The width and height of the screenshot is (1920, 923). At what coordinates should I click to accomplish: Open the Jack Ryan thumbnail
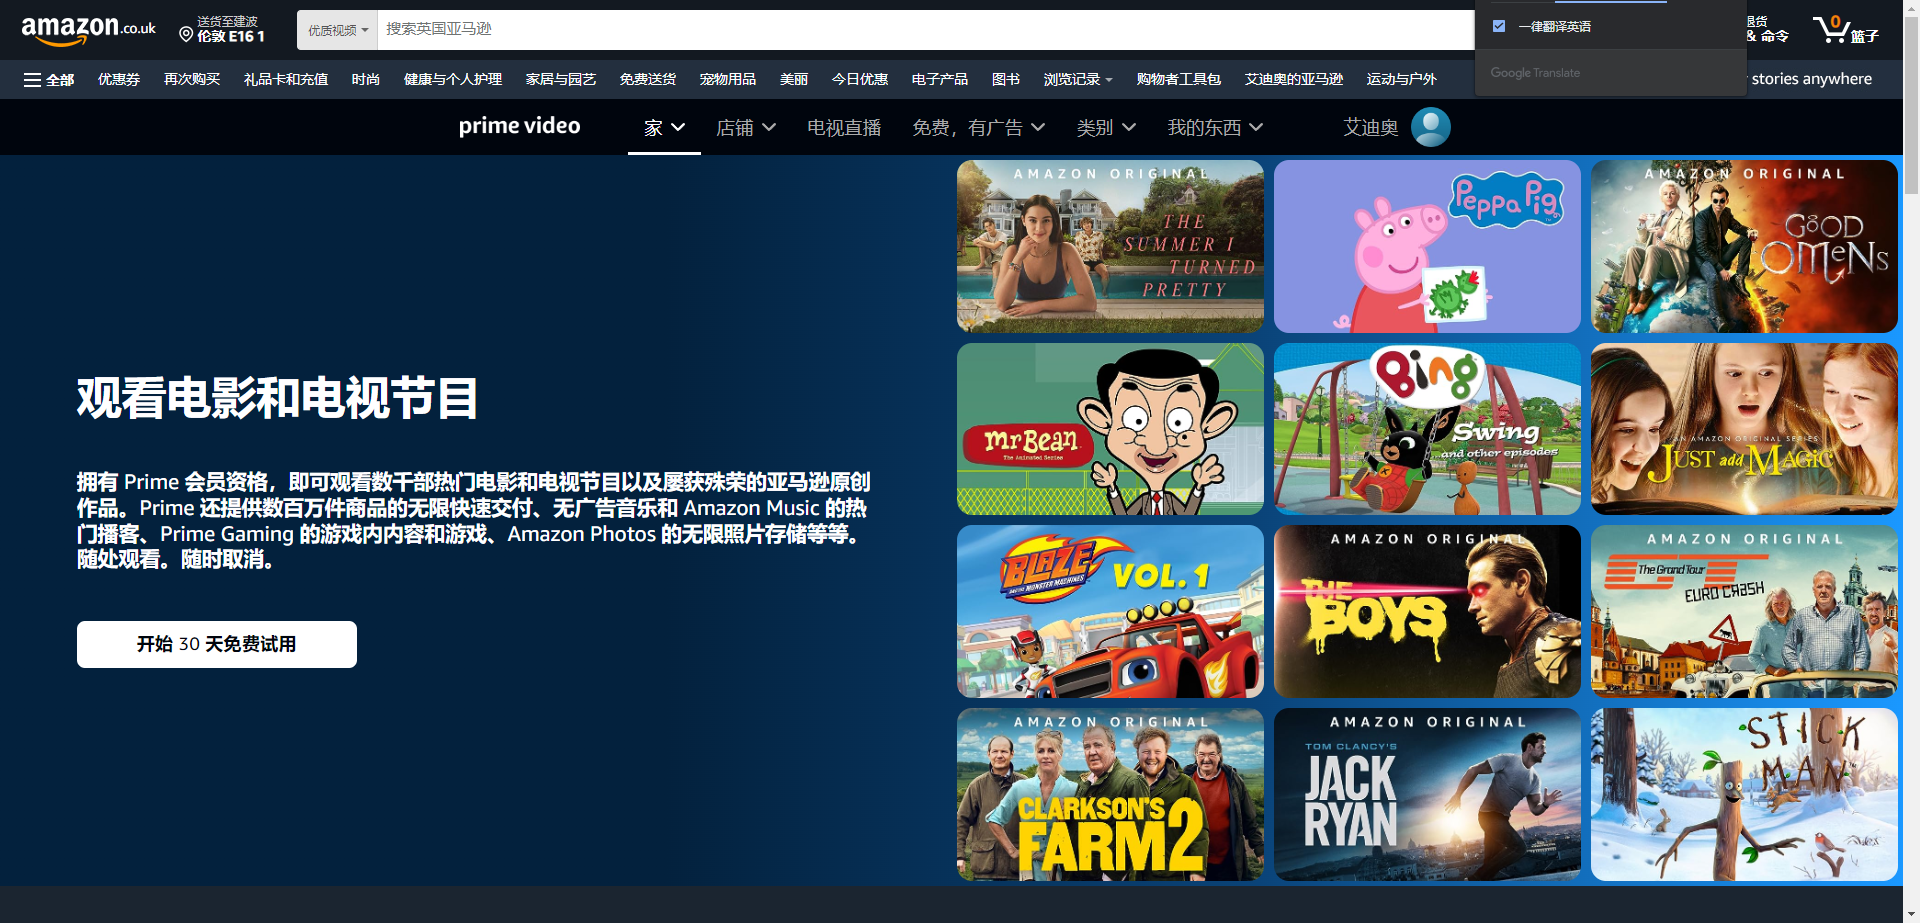[x=1427, y=795]
